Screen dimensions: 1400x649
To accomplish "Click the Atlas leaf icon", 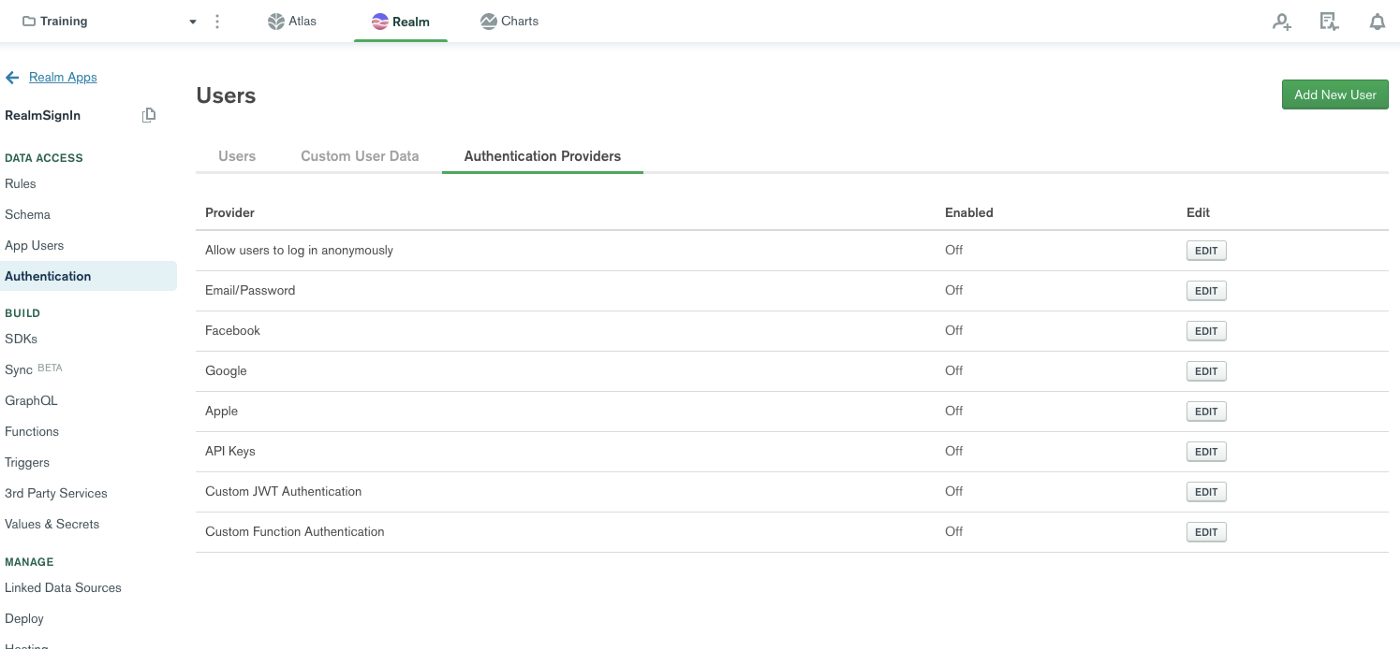I will [x=276, y=21].
